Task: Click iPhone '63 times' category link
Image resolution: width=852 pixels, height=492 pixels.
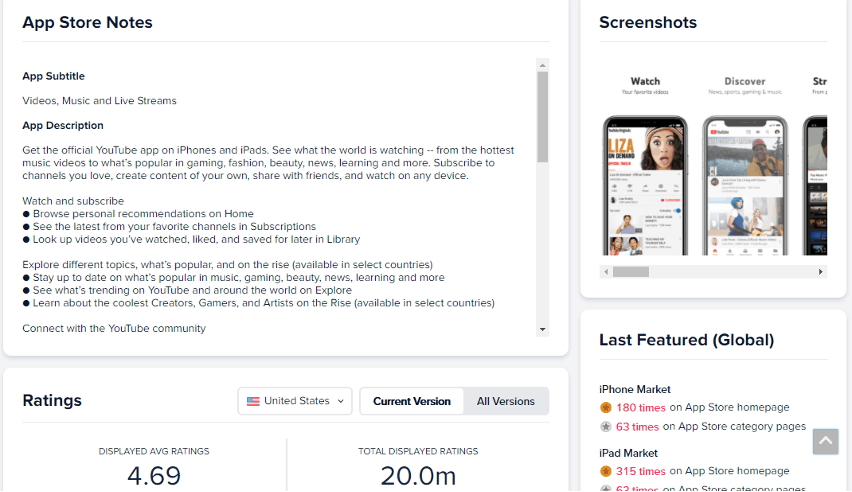Action: (637, 427)
